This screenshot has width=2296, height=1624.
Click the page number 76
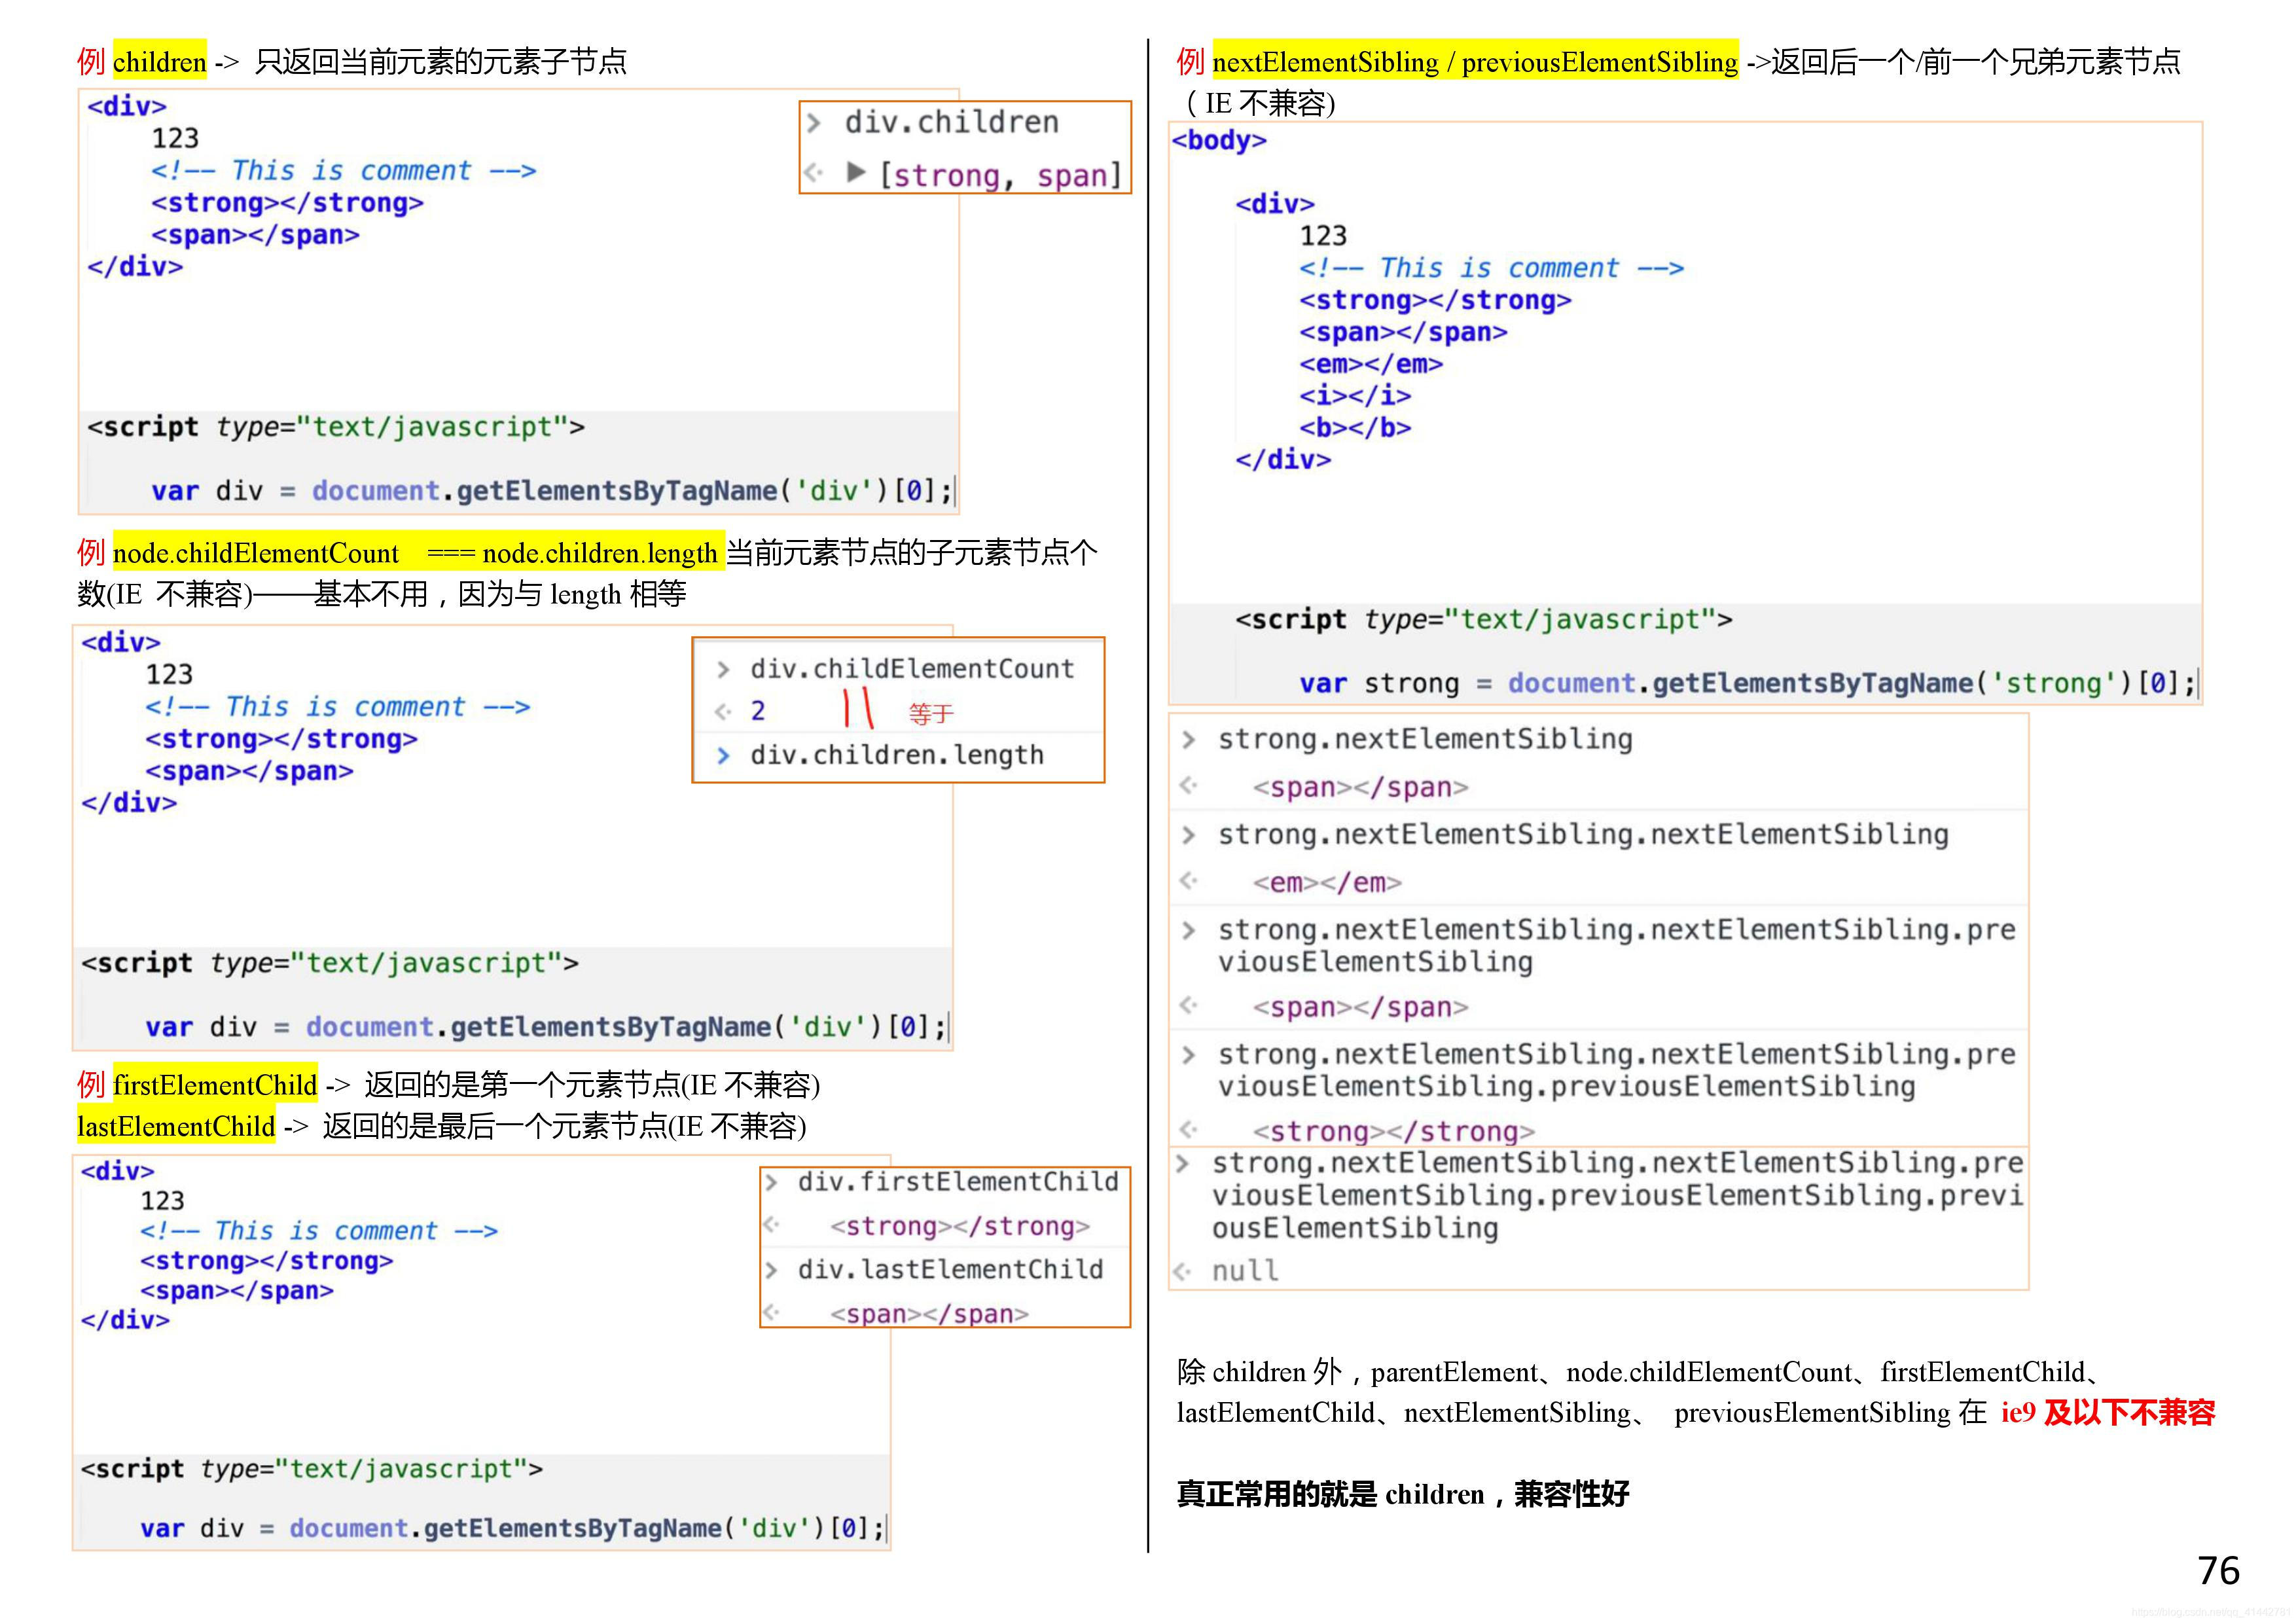coord(2219,1571)
